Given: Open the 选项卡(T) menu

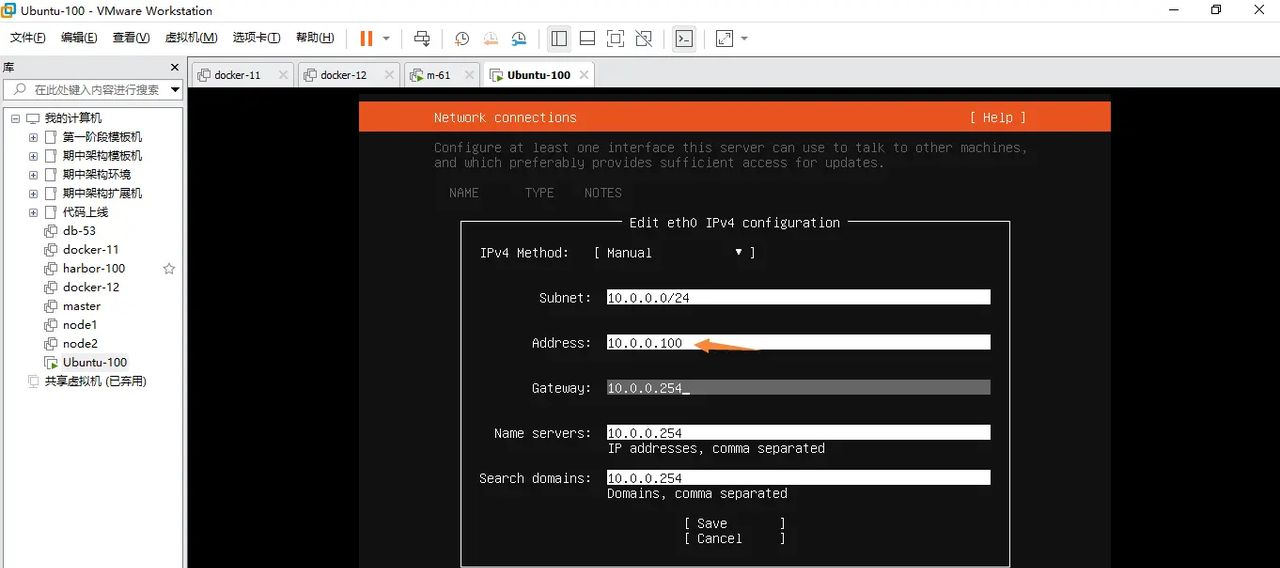Looking at the screenshot, I should (x=258, y=38).
